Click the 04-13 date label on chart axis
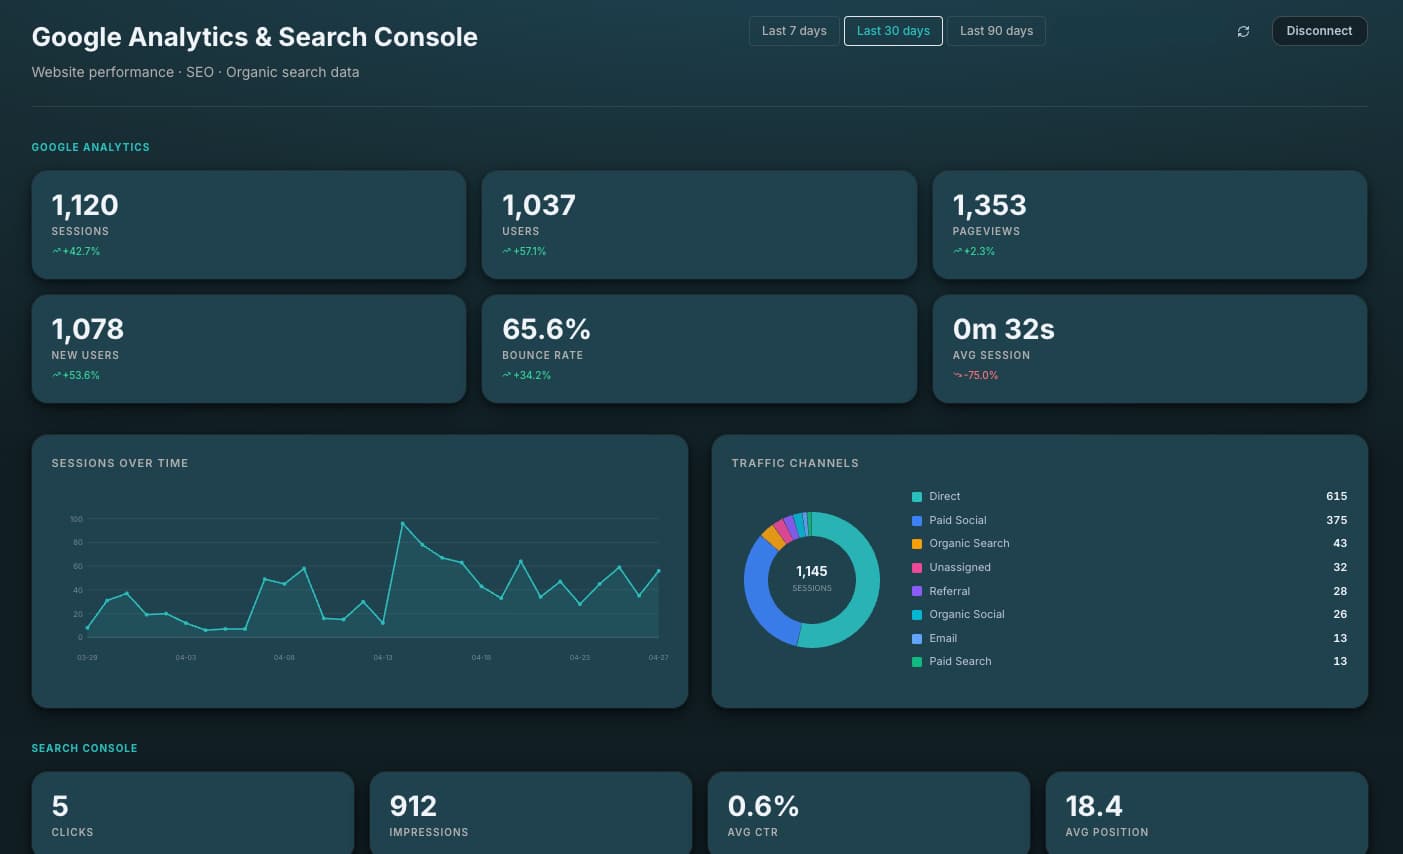The height and width of the screenshot is (854, 1403). [383, 658]
